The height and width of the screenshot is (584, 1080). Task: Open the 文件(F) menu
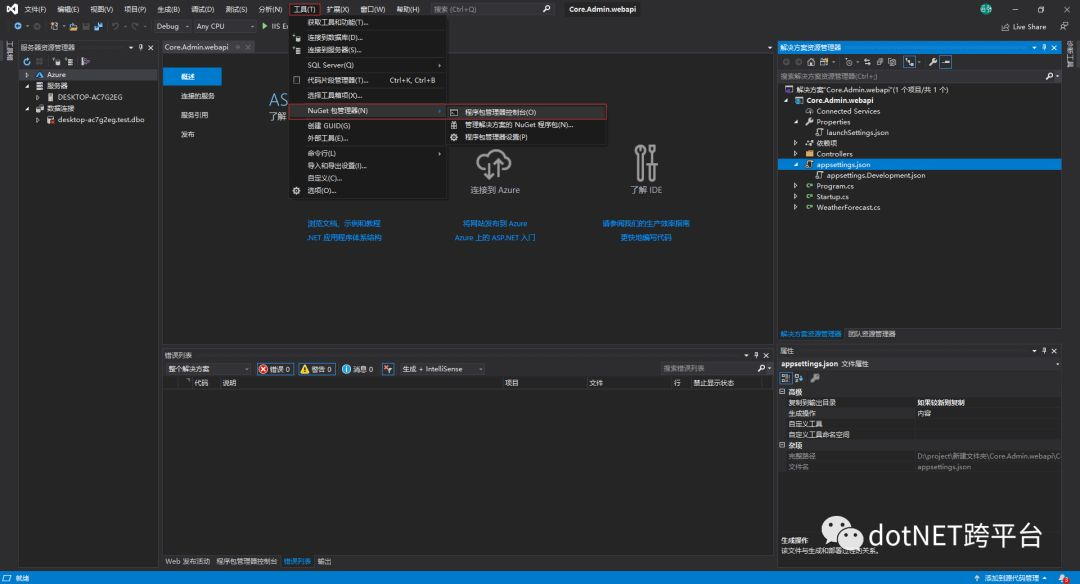(x=35, y=10)
